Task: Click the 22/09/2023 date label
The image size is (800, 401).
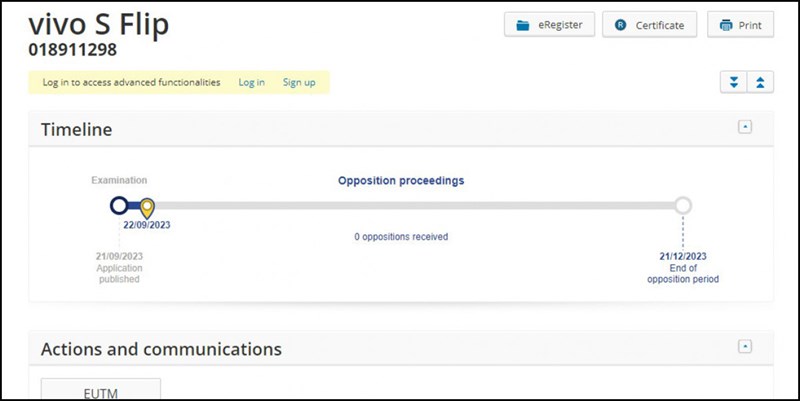Action: 147,225
